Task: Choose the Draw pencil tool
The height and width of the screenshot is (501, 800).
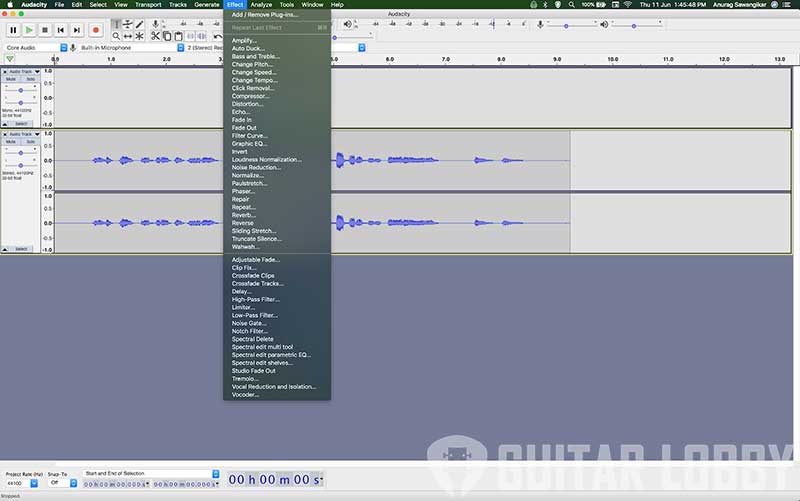Action: click(139, 24)
